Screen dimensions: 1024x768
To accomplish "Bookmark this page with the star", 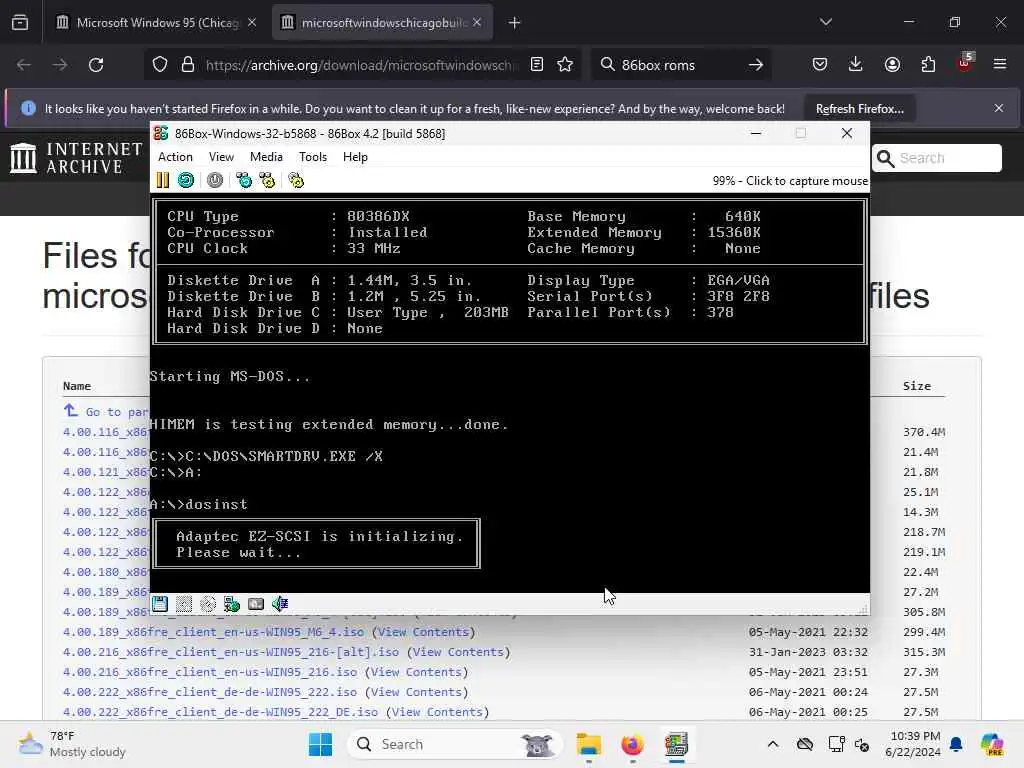I will 565,65.
